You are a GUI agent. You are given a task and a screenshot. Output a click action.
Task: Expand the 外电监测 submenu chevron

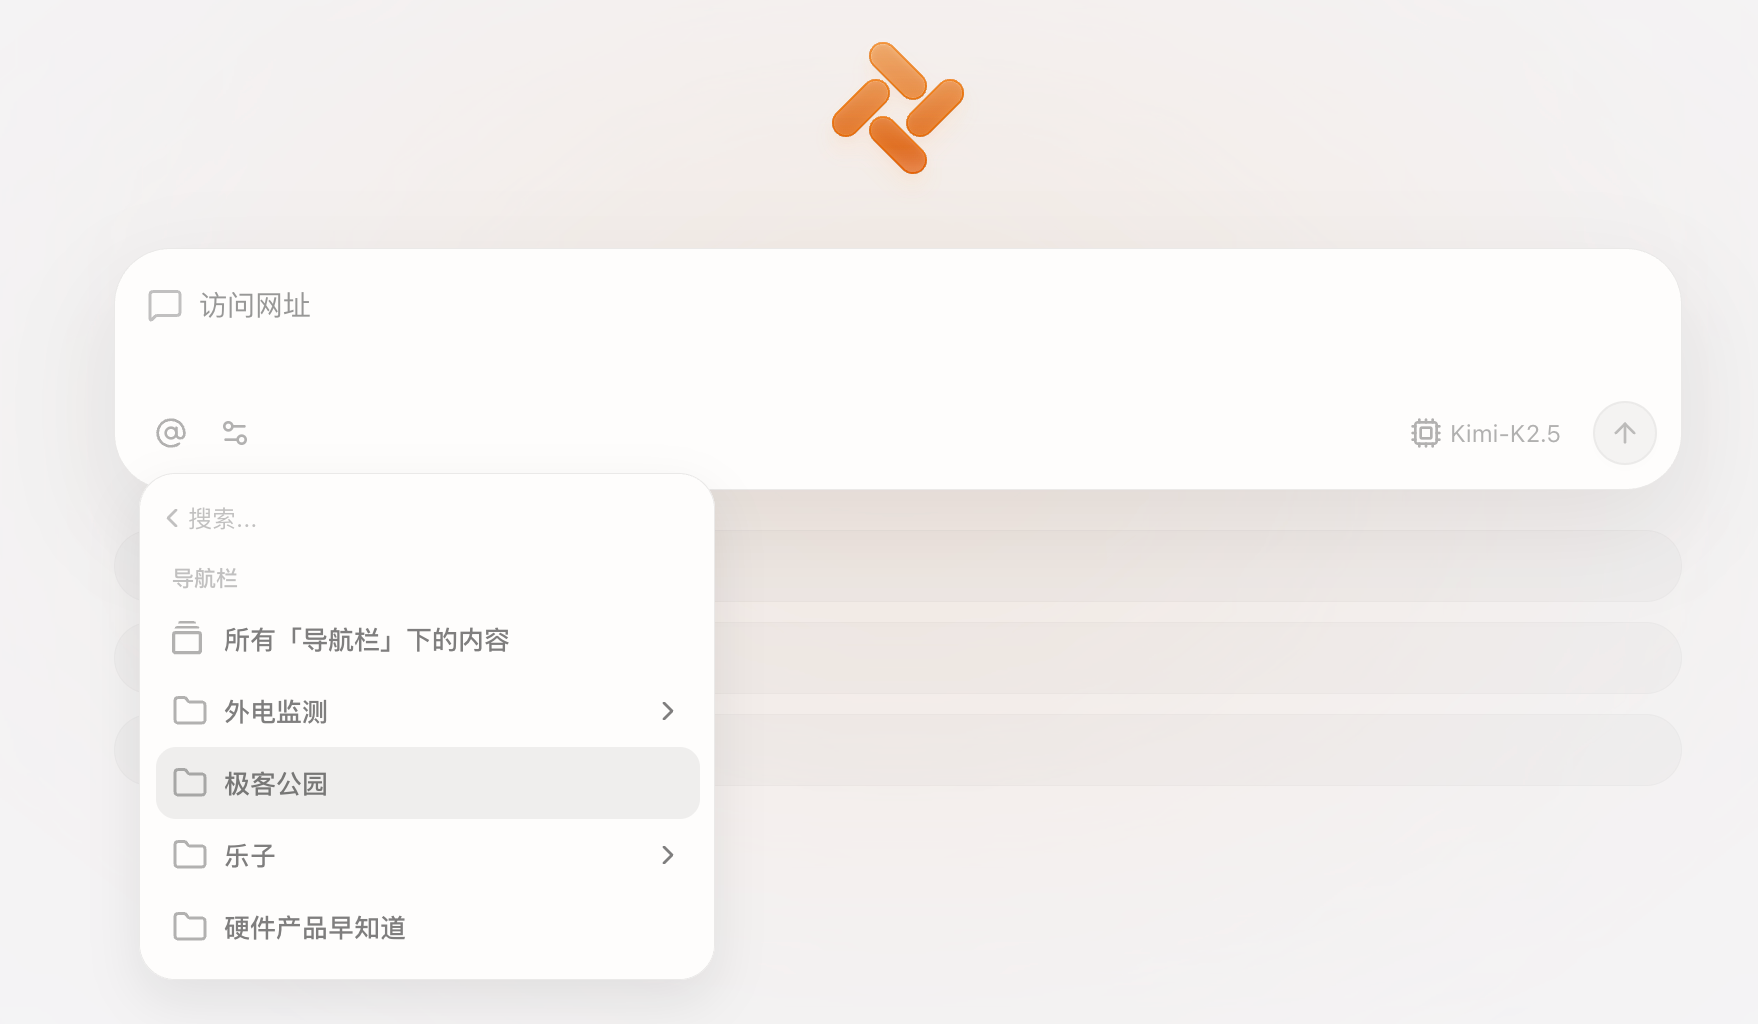click(x=668, y=711)
